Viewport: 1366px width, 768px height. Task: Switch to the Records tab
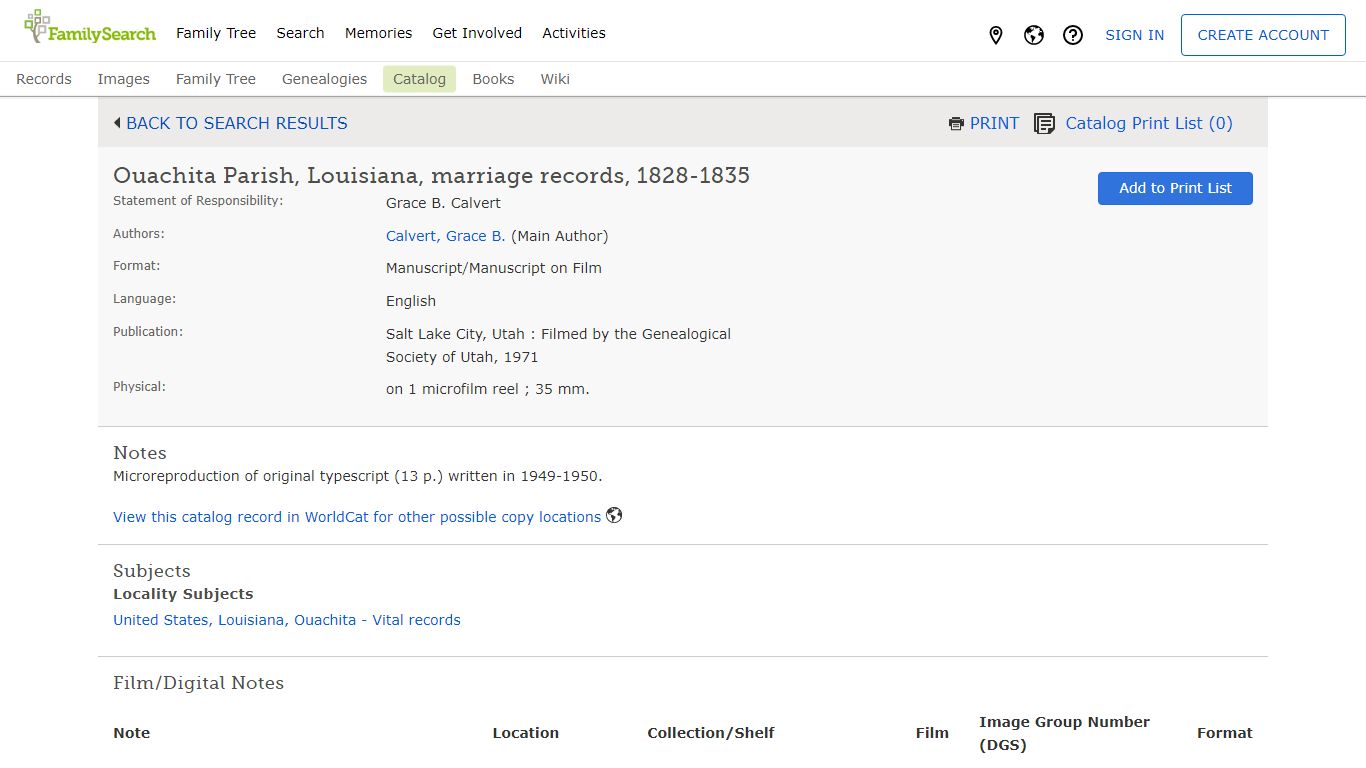coord(44,79)
